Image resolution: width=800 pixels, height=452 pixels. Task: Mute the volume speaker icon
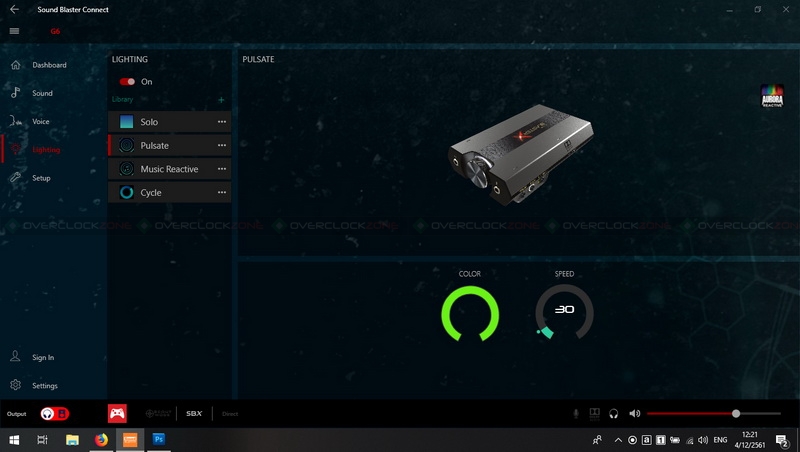pos(634,414)
